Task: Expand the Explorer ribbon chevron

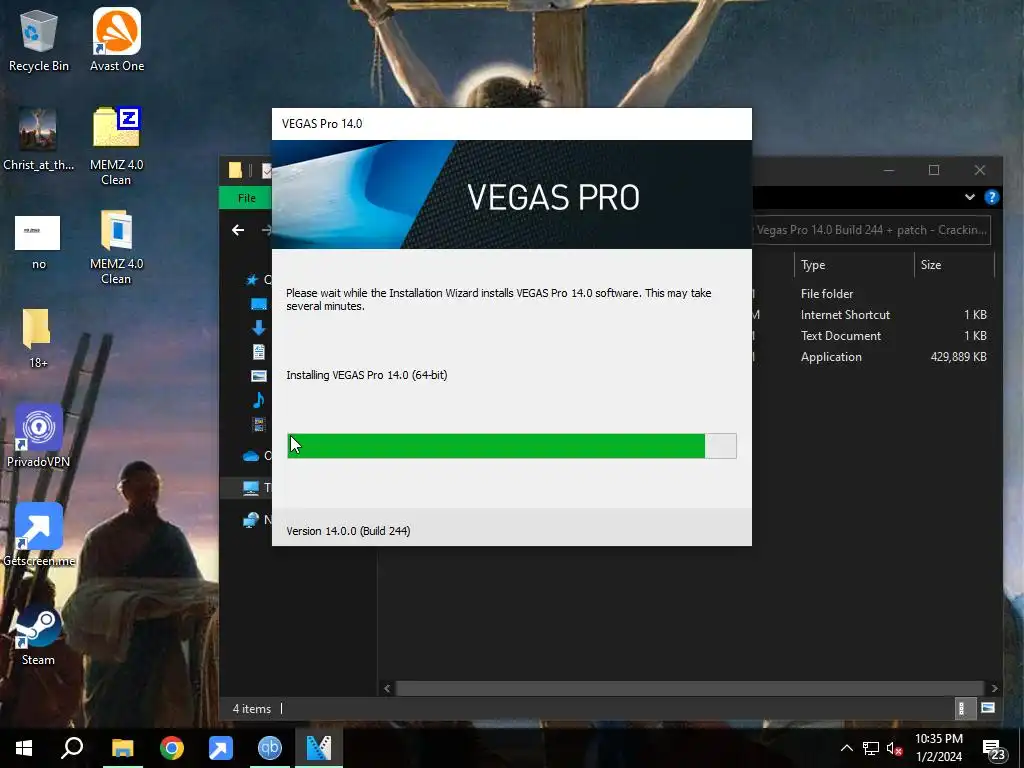Action: point(970,197)
